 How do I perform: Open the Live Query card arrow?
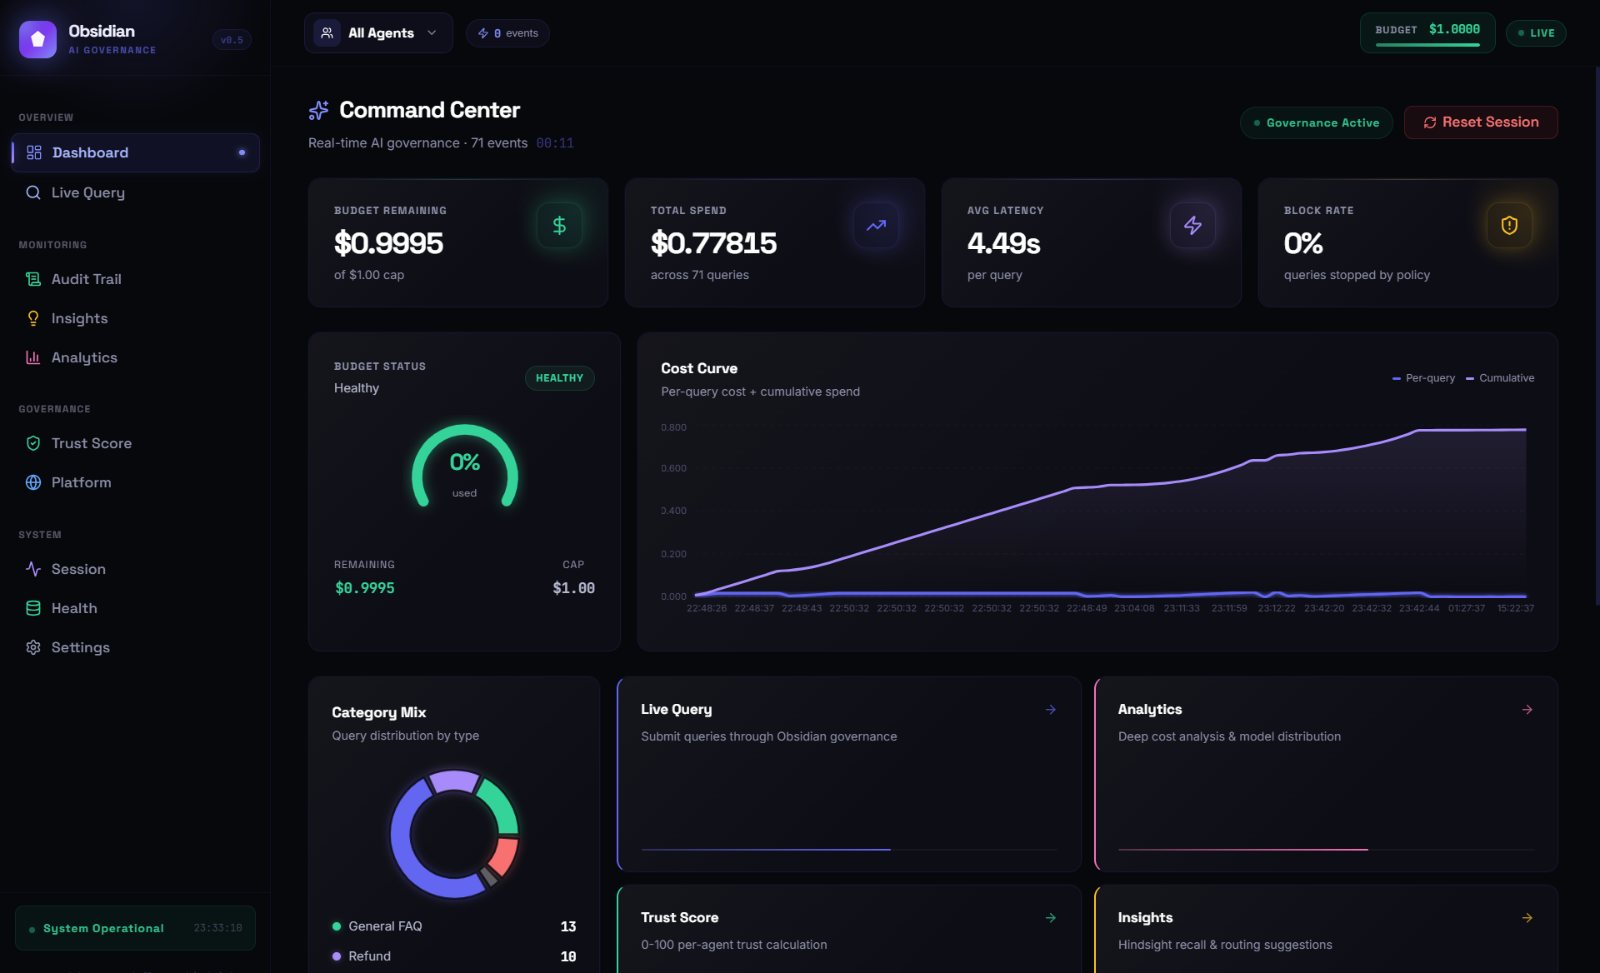coord(1051,710)
